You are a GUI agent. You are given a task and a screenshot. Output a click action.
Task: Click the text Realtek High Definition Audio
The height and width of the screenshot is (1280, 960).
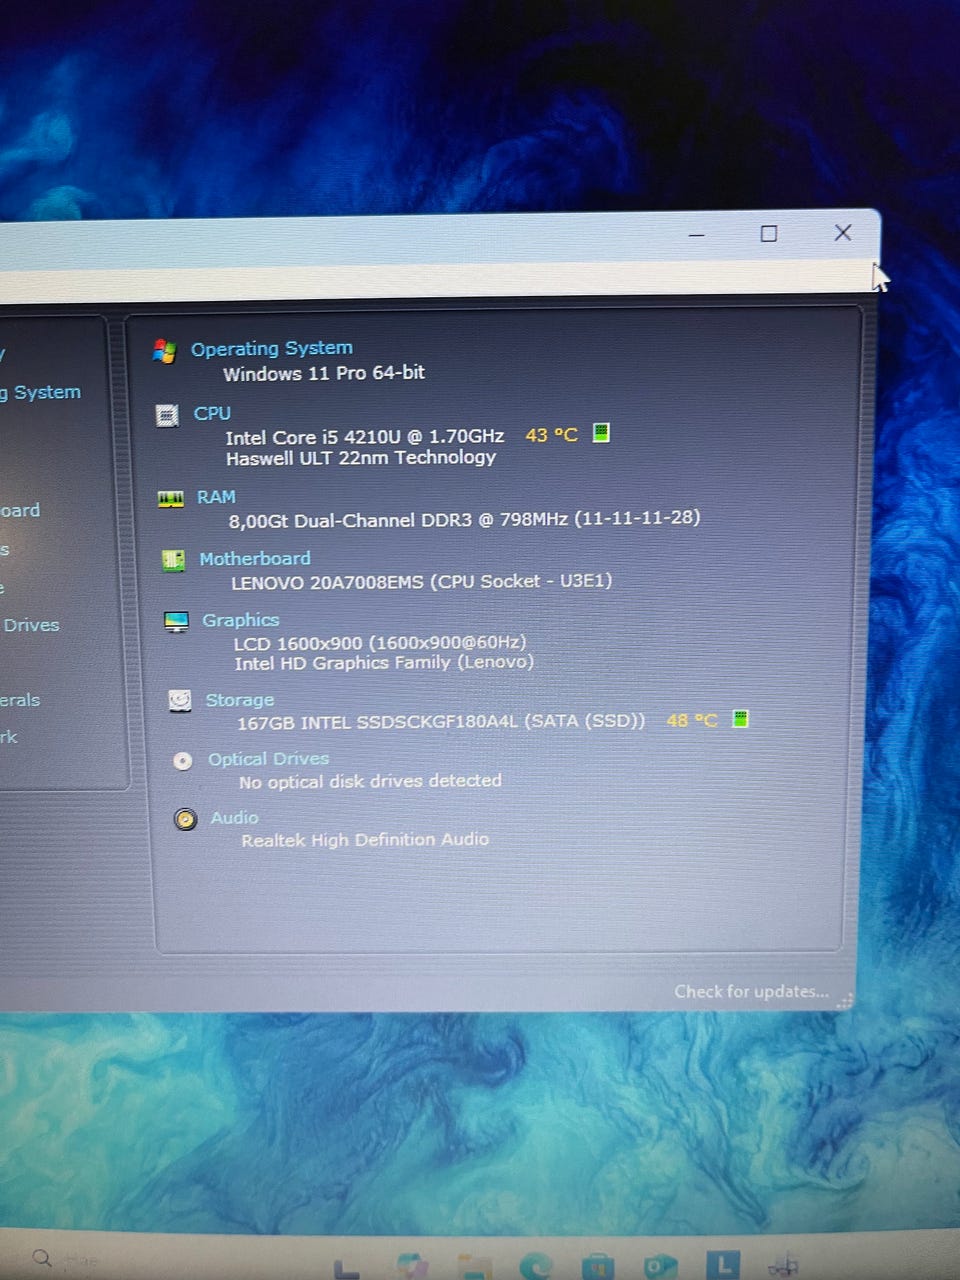coord(365,840)
